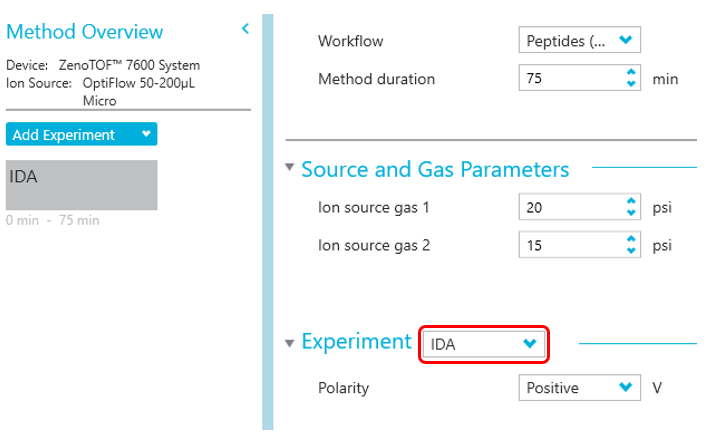Increase Ion source gas 1 value
723x437 pixels.
(630, 202)
